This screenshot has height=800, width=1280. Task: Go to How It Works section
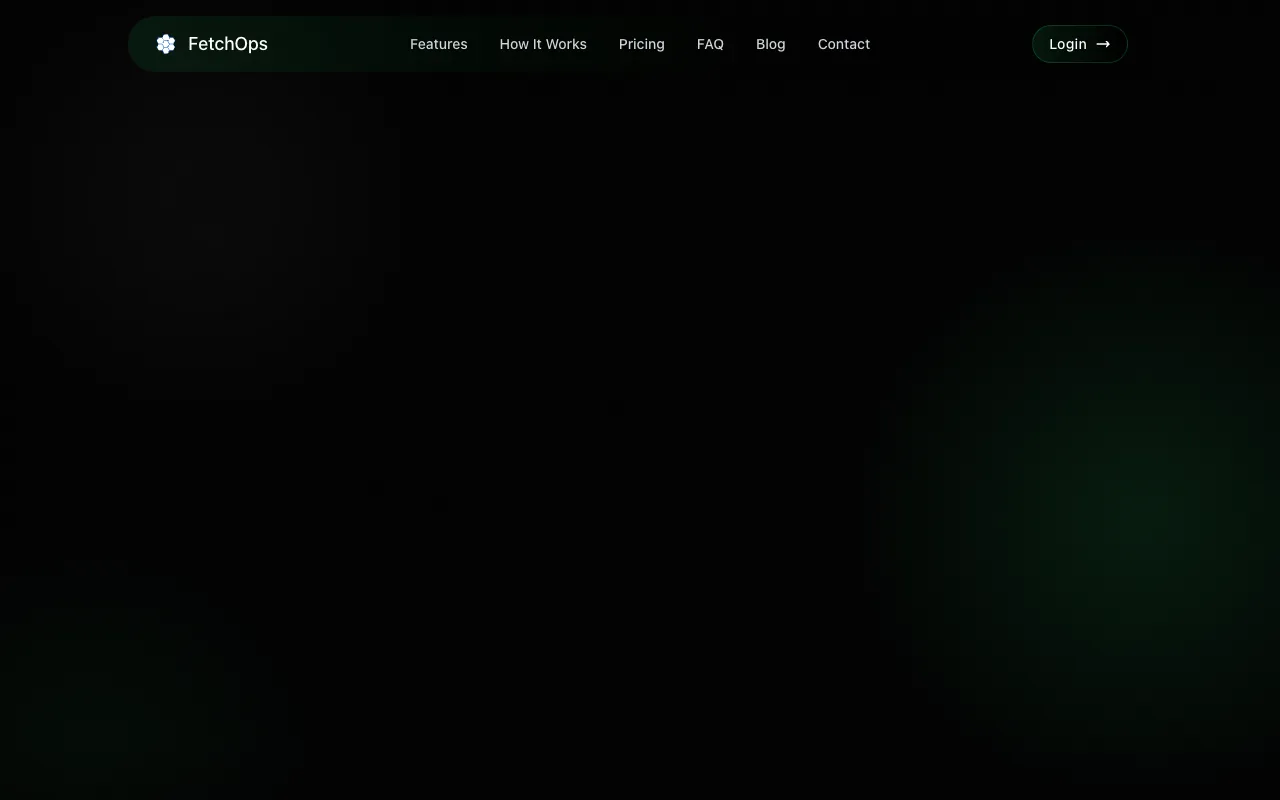(543, 44)
